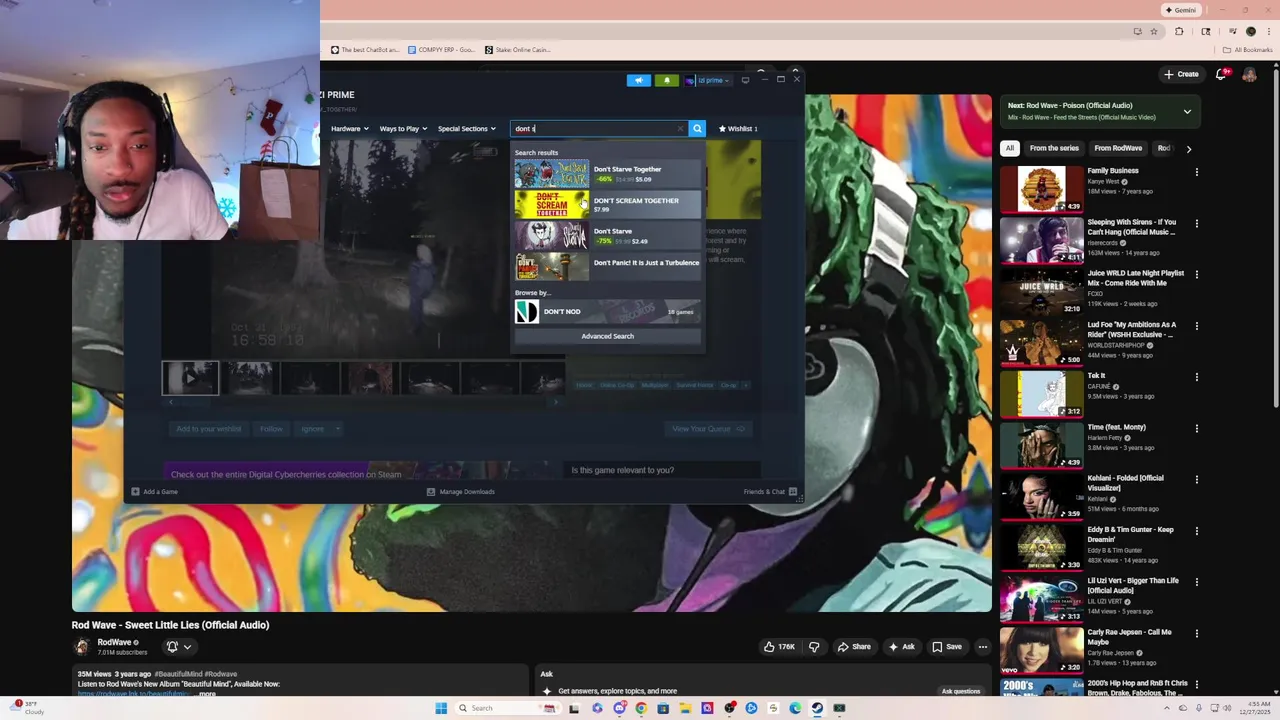Viewport: 1280px width, 720px height.
Task: Open Chrome extensions puzzle icon
Action: [x=1179, y=31]
